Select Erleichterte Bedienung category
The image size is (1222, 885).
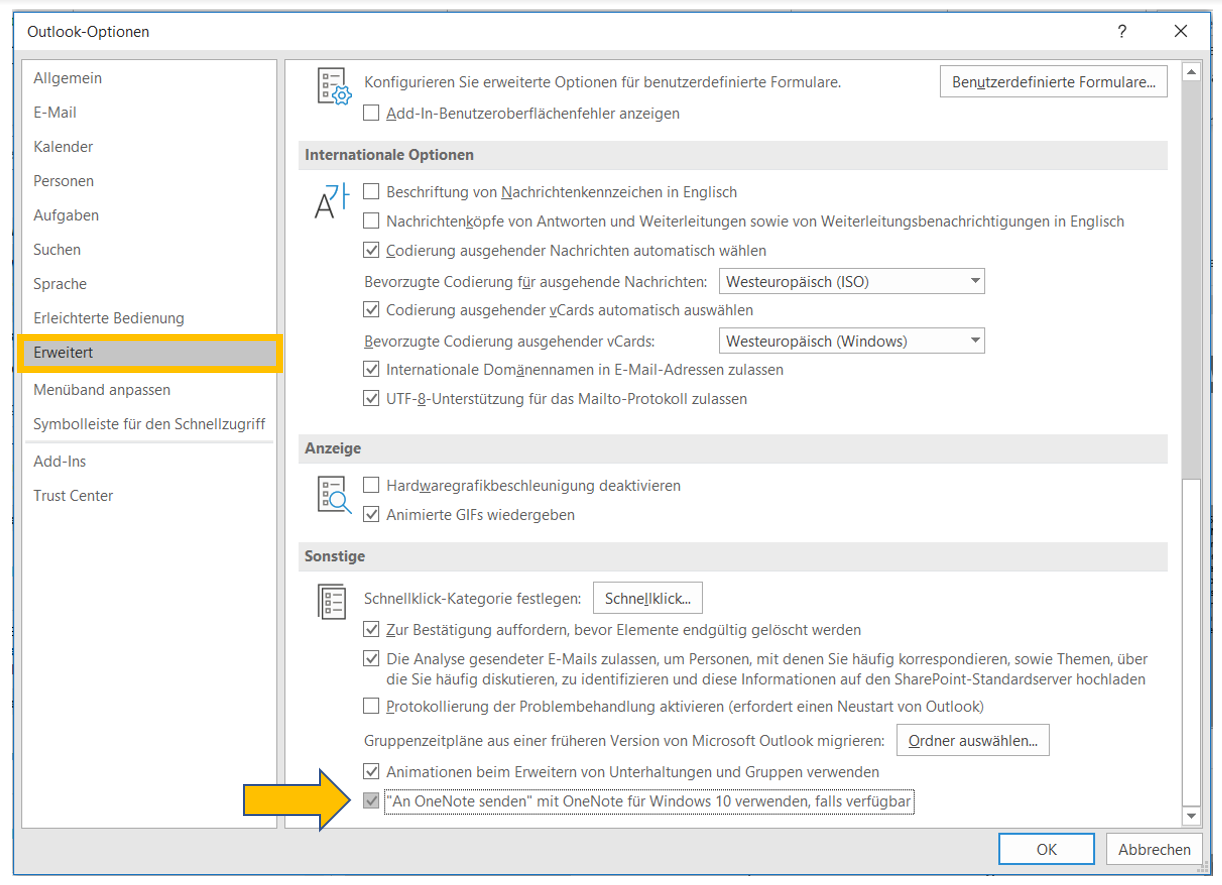click(150, 318)
